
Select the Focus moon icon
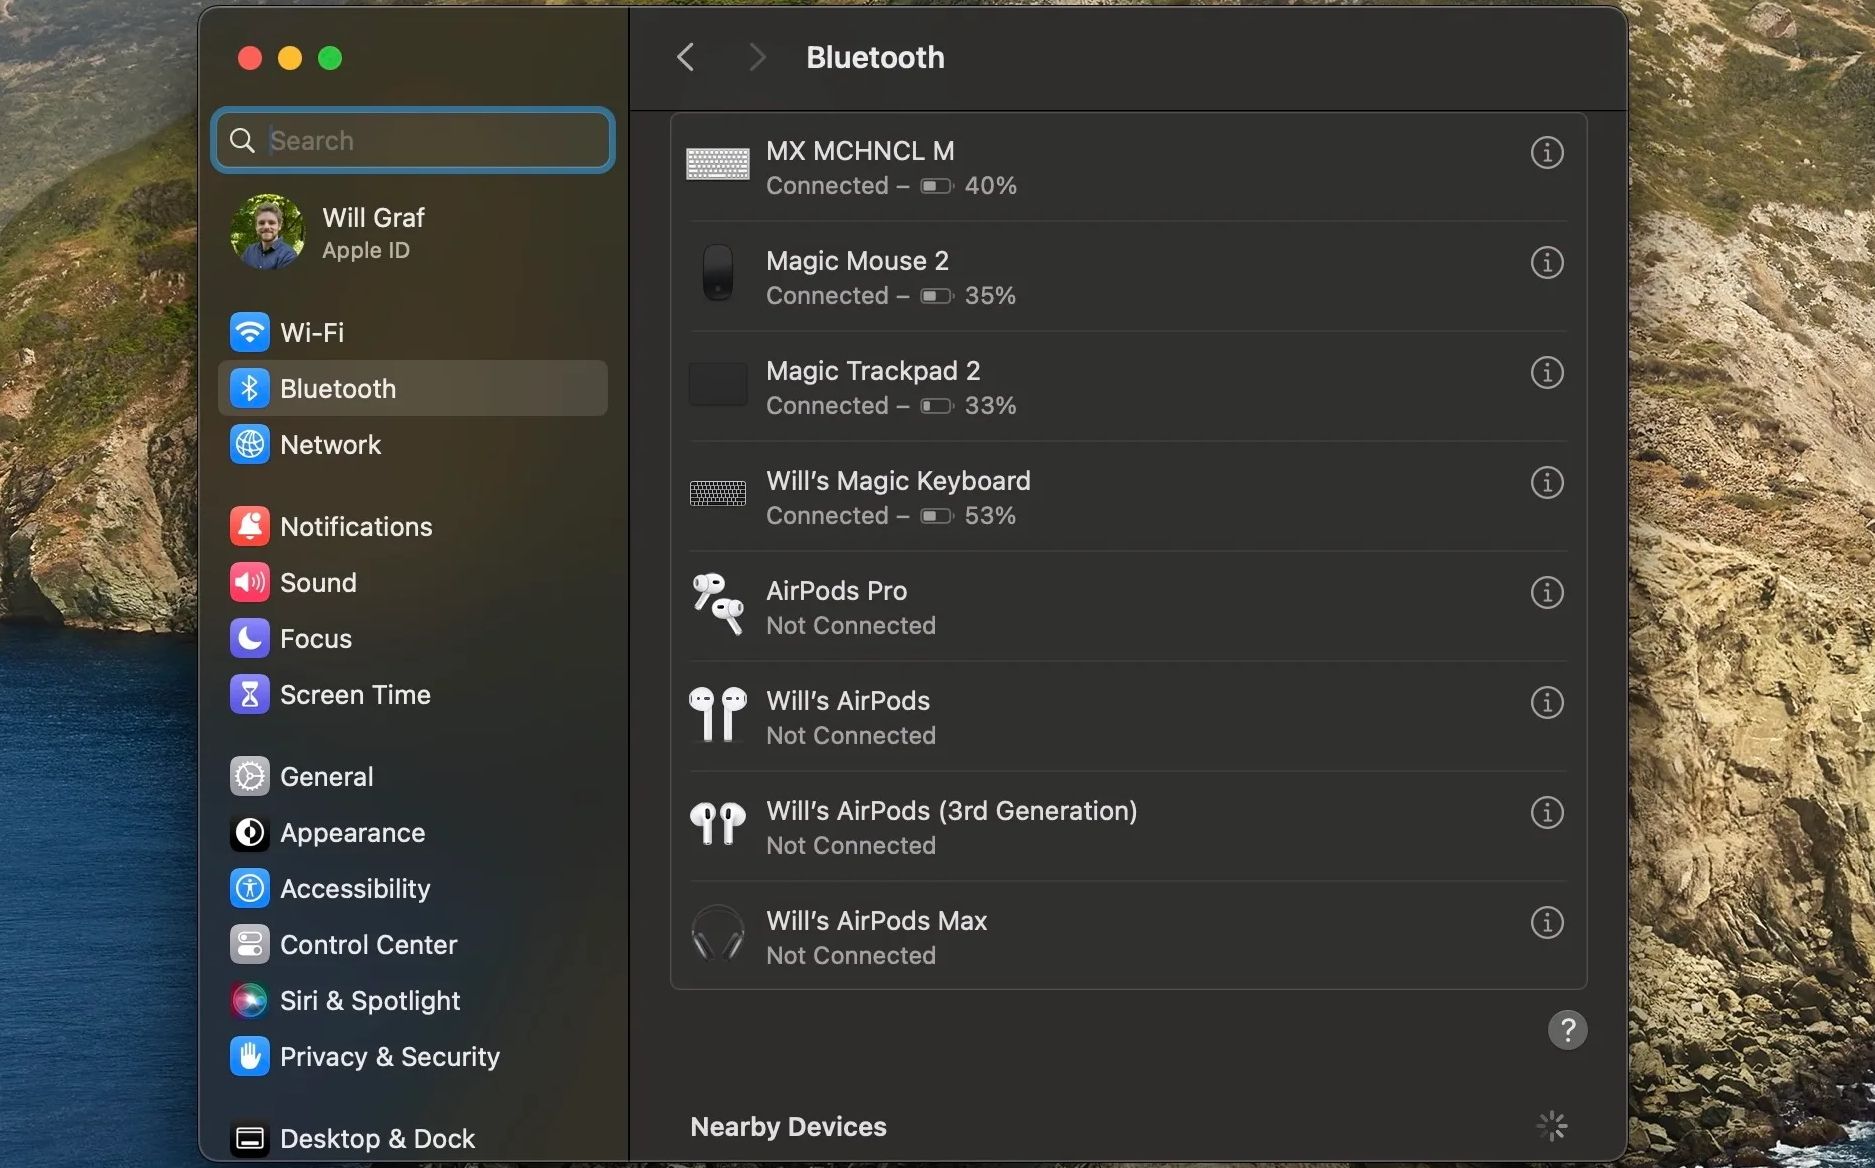(x=250, y=638)
